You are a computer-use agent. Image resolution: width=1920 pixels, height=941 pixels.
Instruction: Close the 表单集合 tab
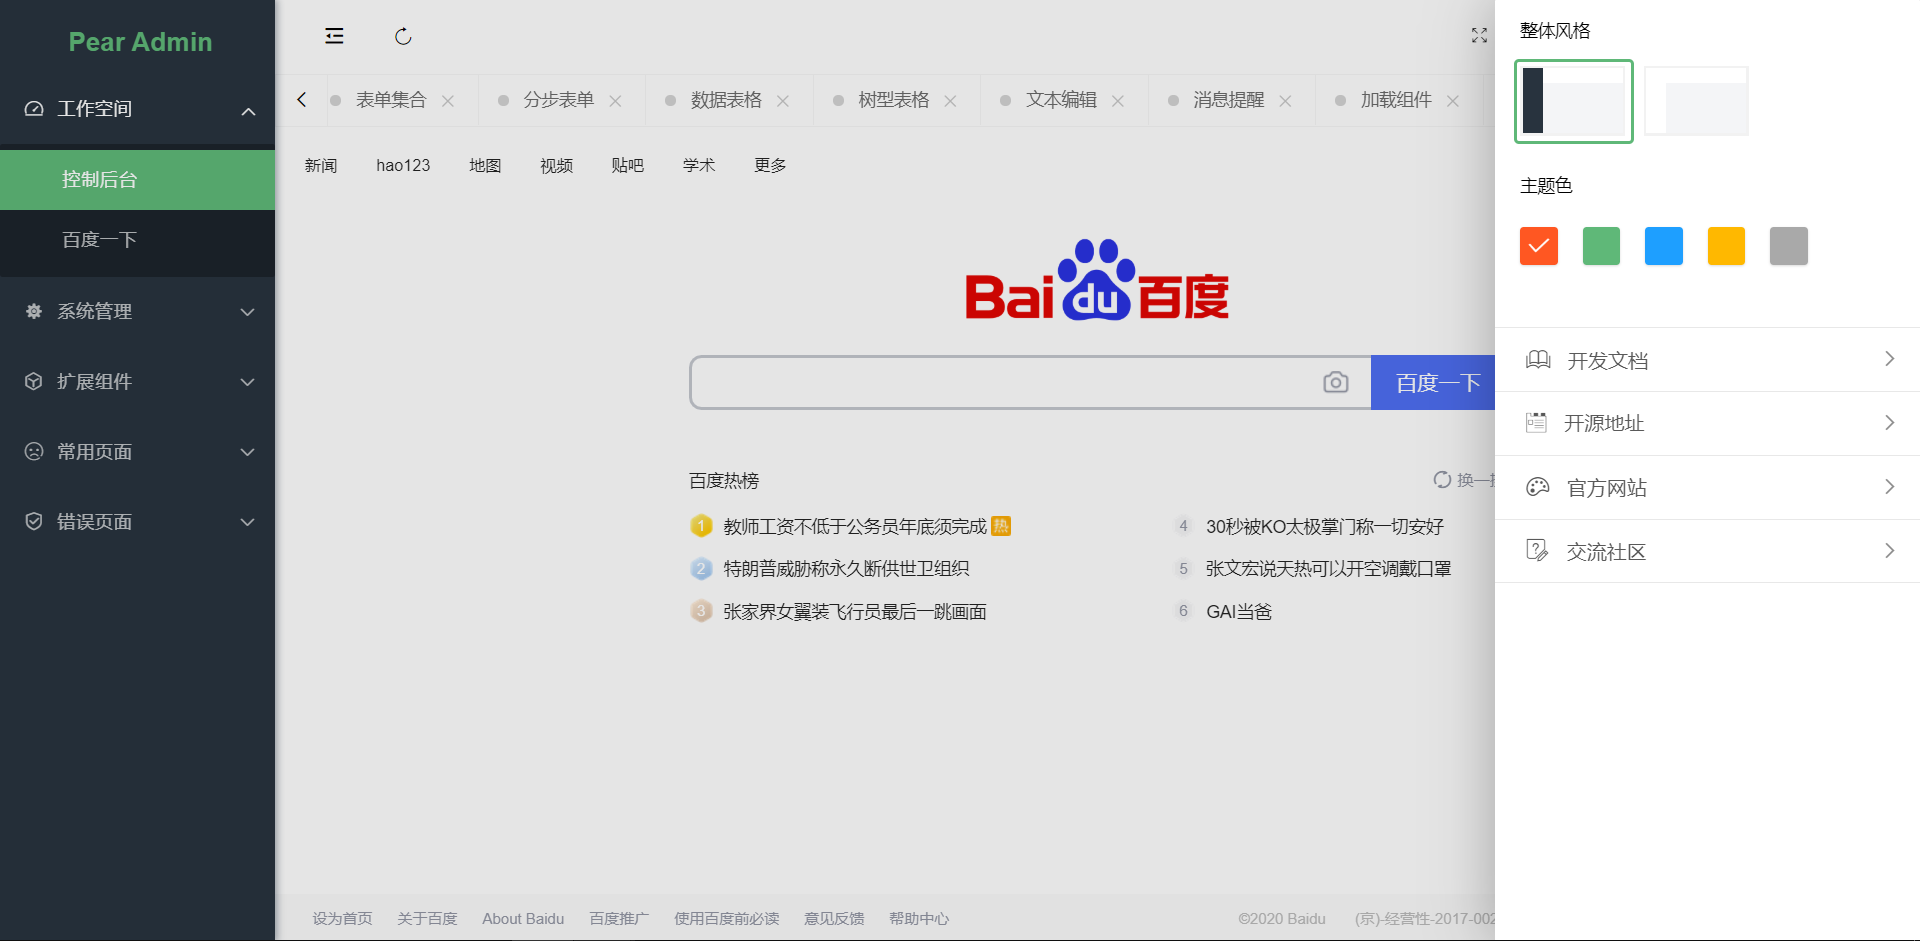click(448, 101)
